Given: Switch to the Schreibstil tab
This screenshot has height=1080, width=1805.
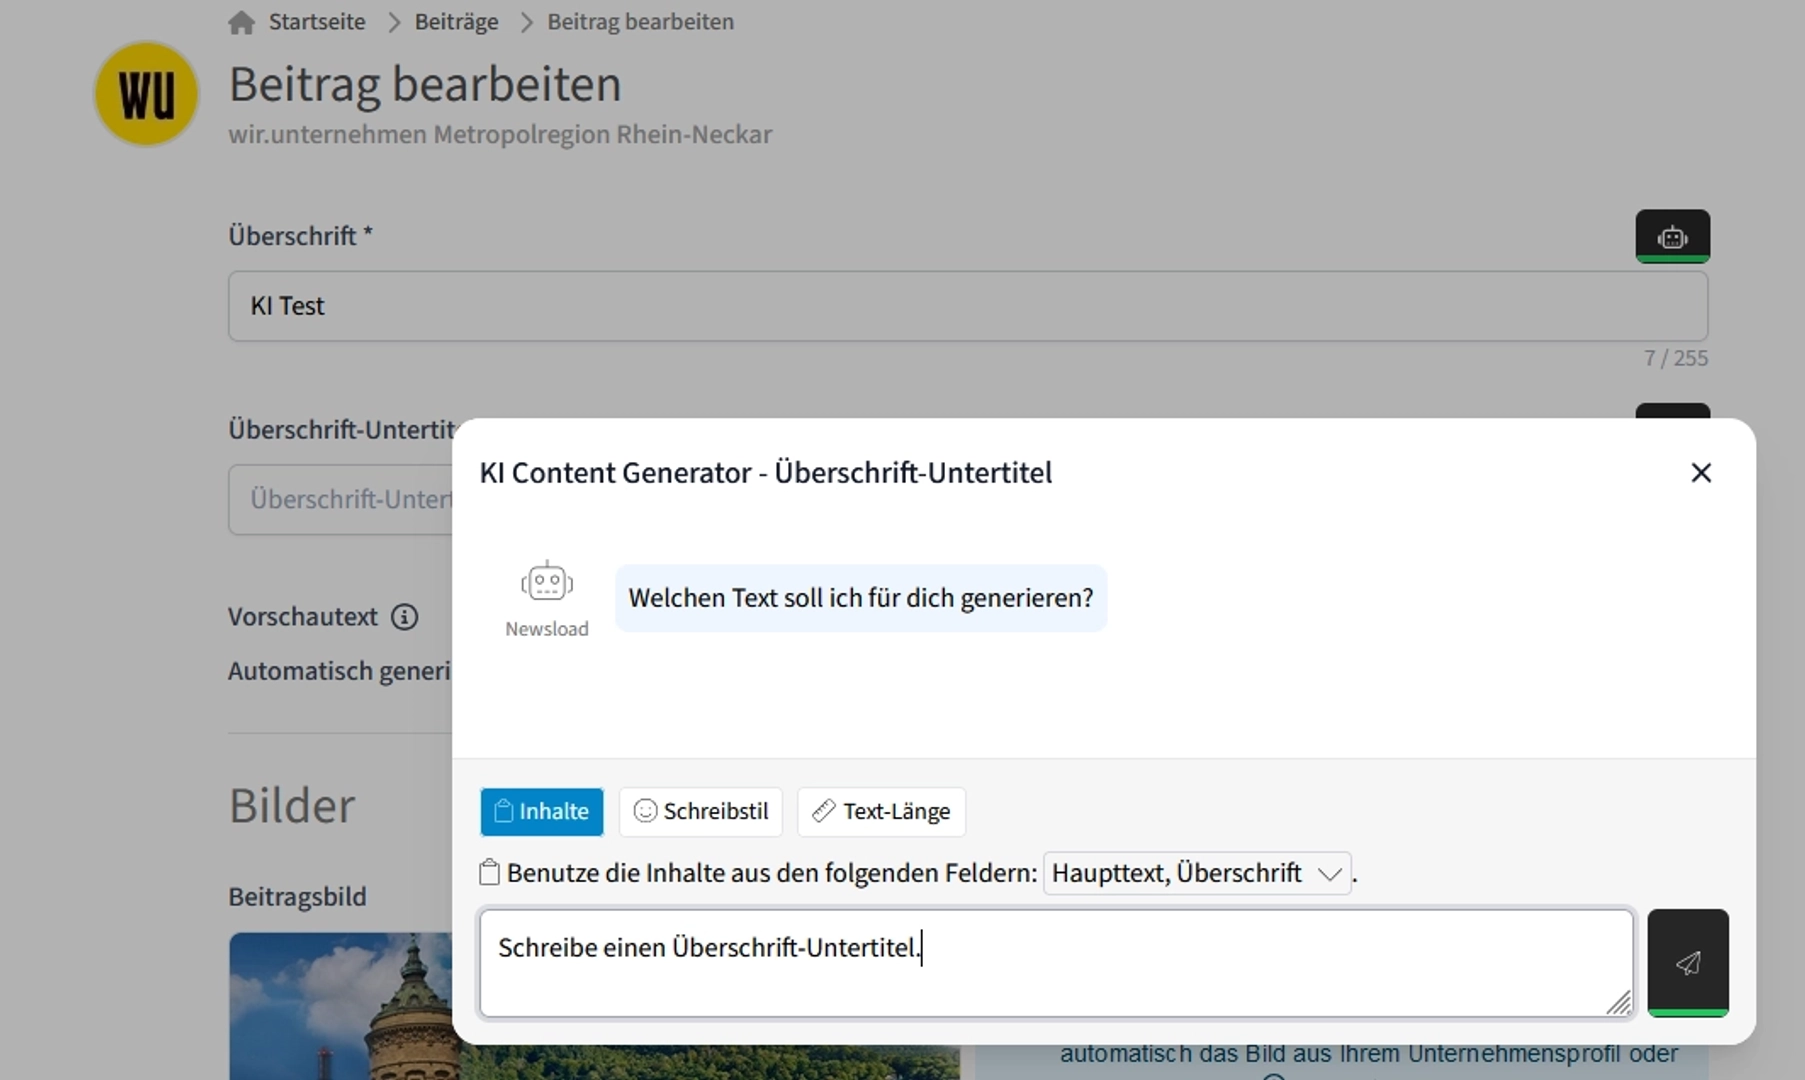Looking at the screenshot, I should pos(701,811).
